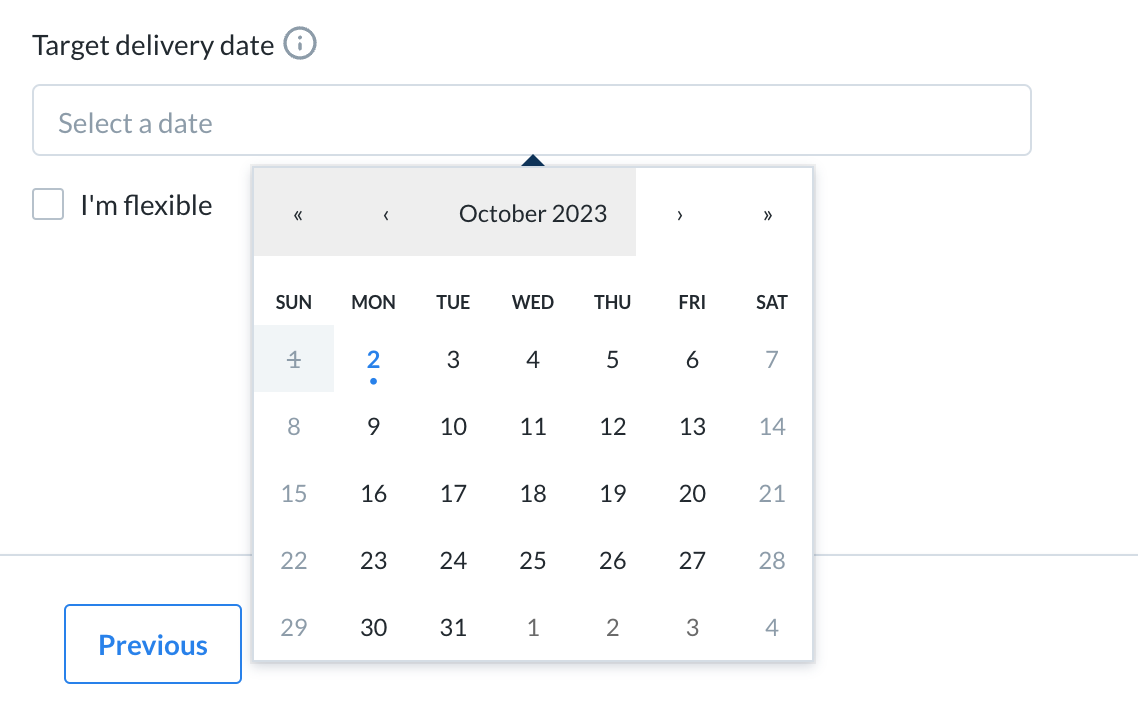Viewport: 1138px width, 718px height.
Task: Click the Previous button
Action: click(x=152, y=644)
